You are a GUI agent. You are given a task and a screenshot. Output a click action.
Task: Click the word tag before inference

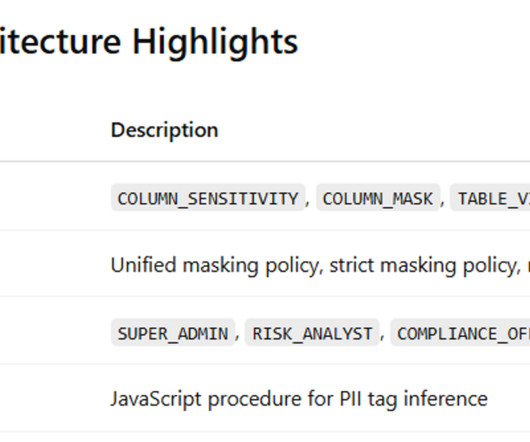(383, 400)
